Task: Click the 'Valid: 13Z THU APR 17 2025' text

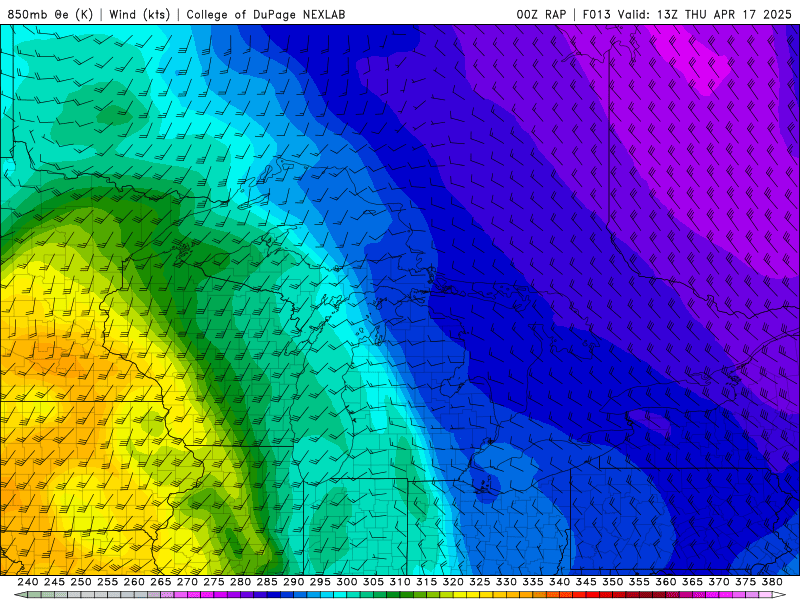Action: pyautogui.click(x=705, y=14)
